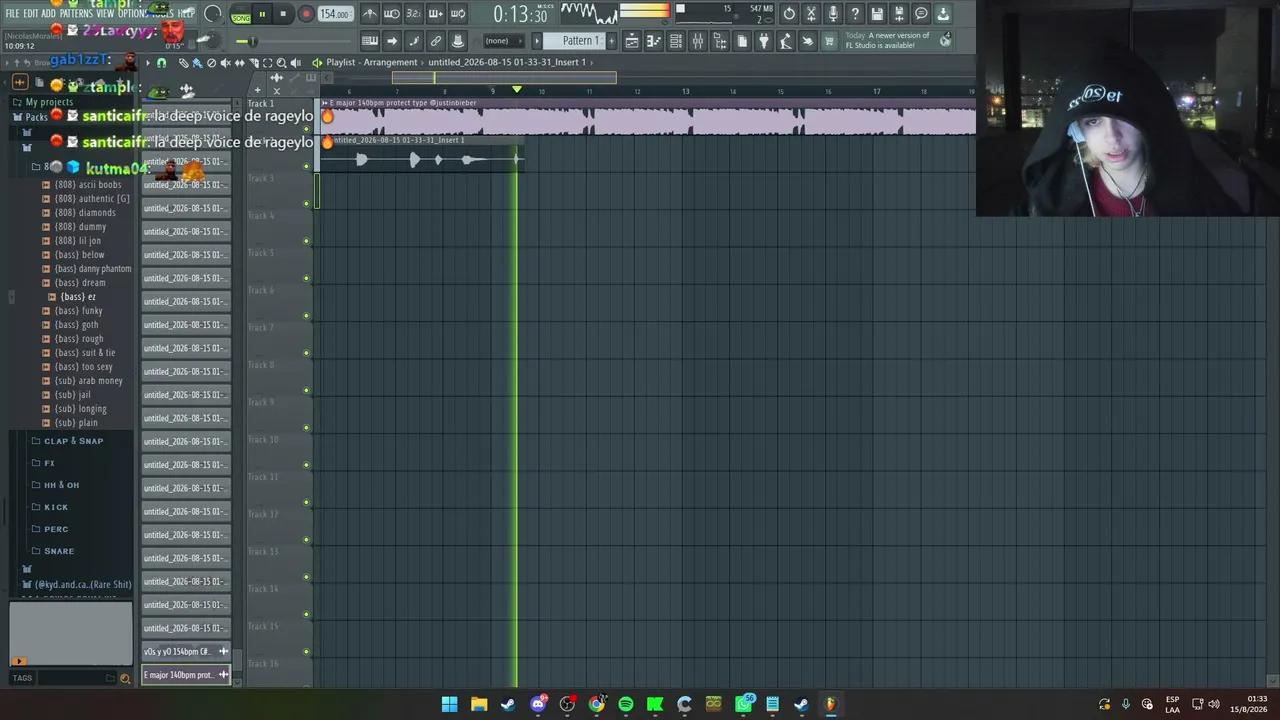Pause playback with the pause button

(262, 14)
